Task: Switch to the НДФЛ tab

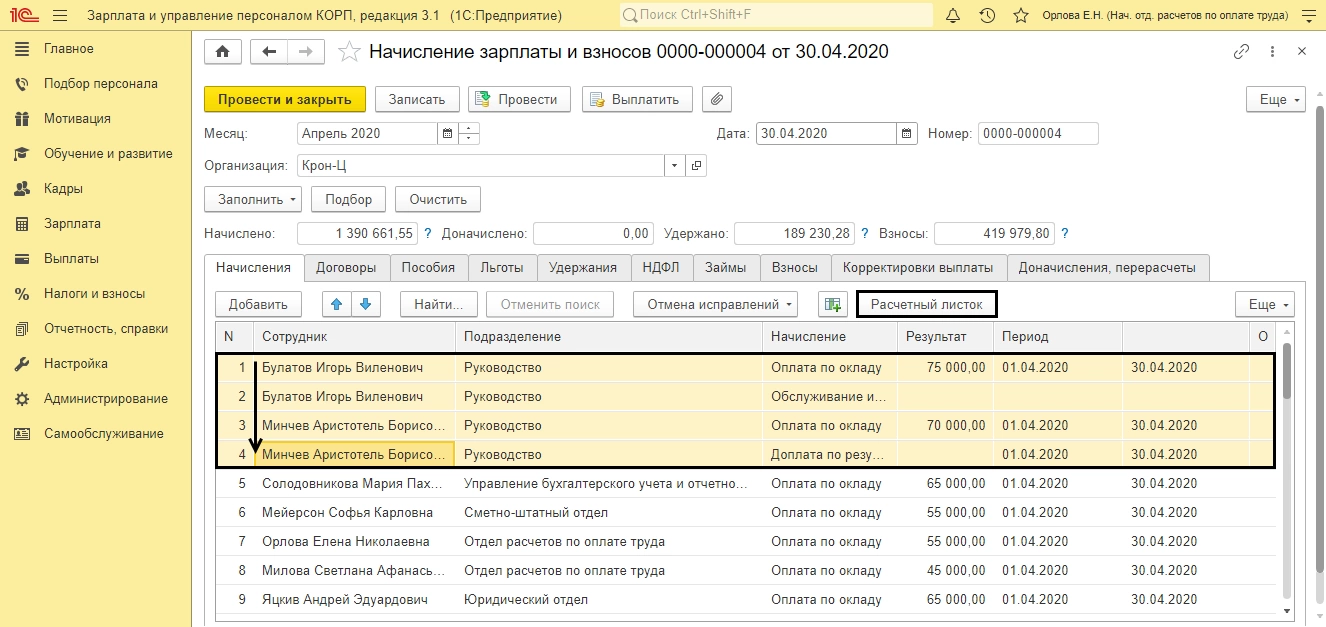Action: pyautogui.click(x=660, y=267)
